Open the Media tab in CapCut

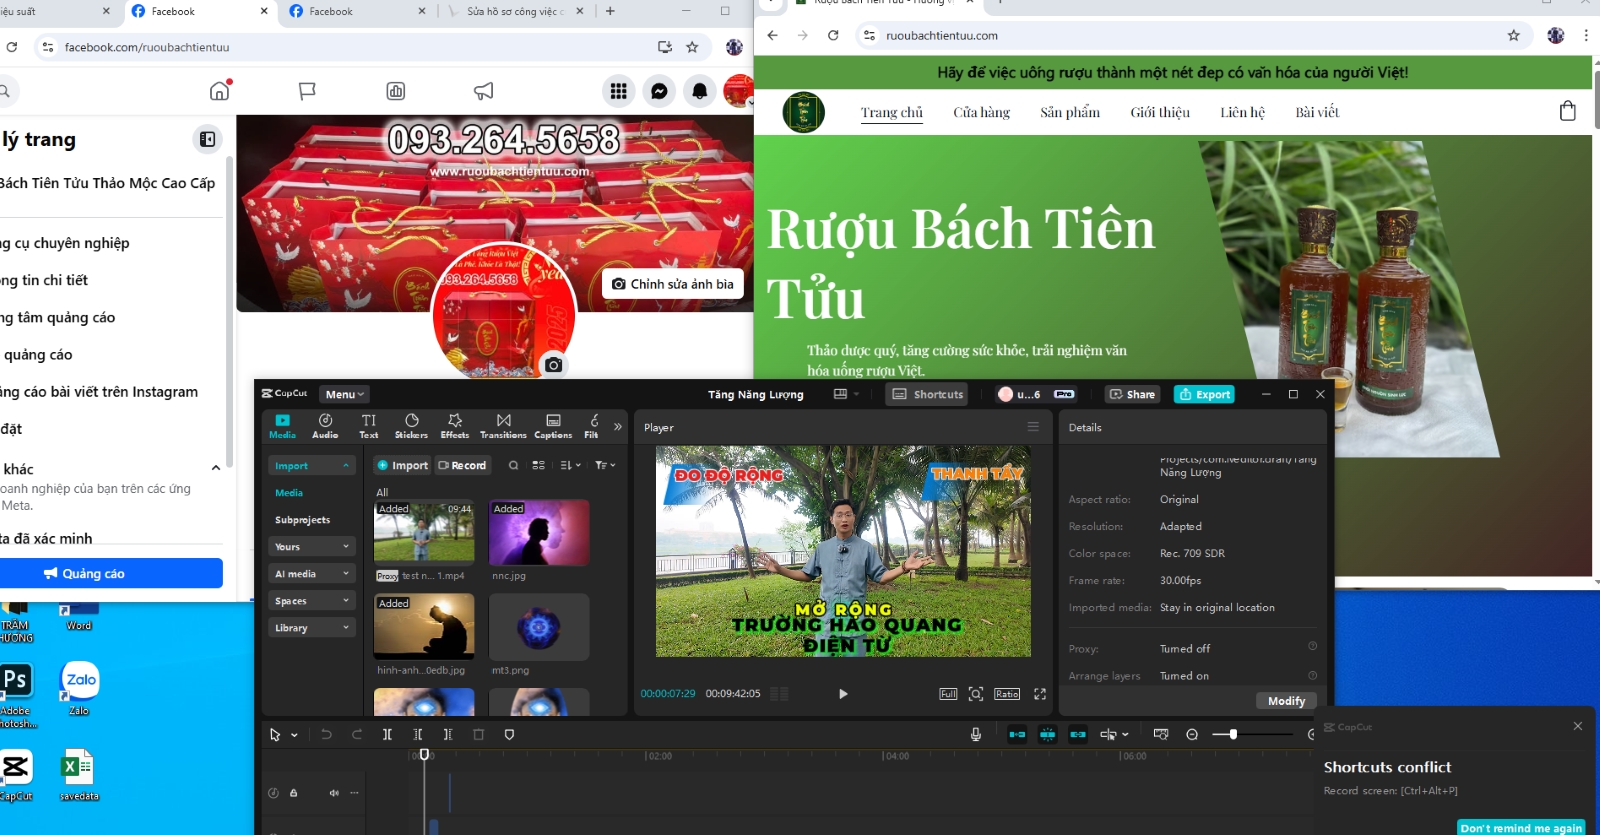tap(282, 426)
